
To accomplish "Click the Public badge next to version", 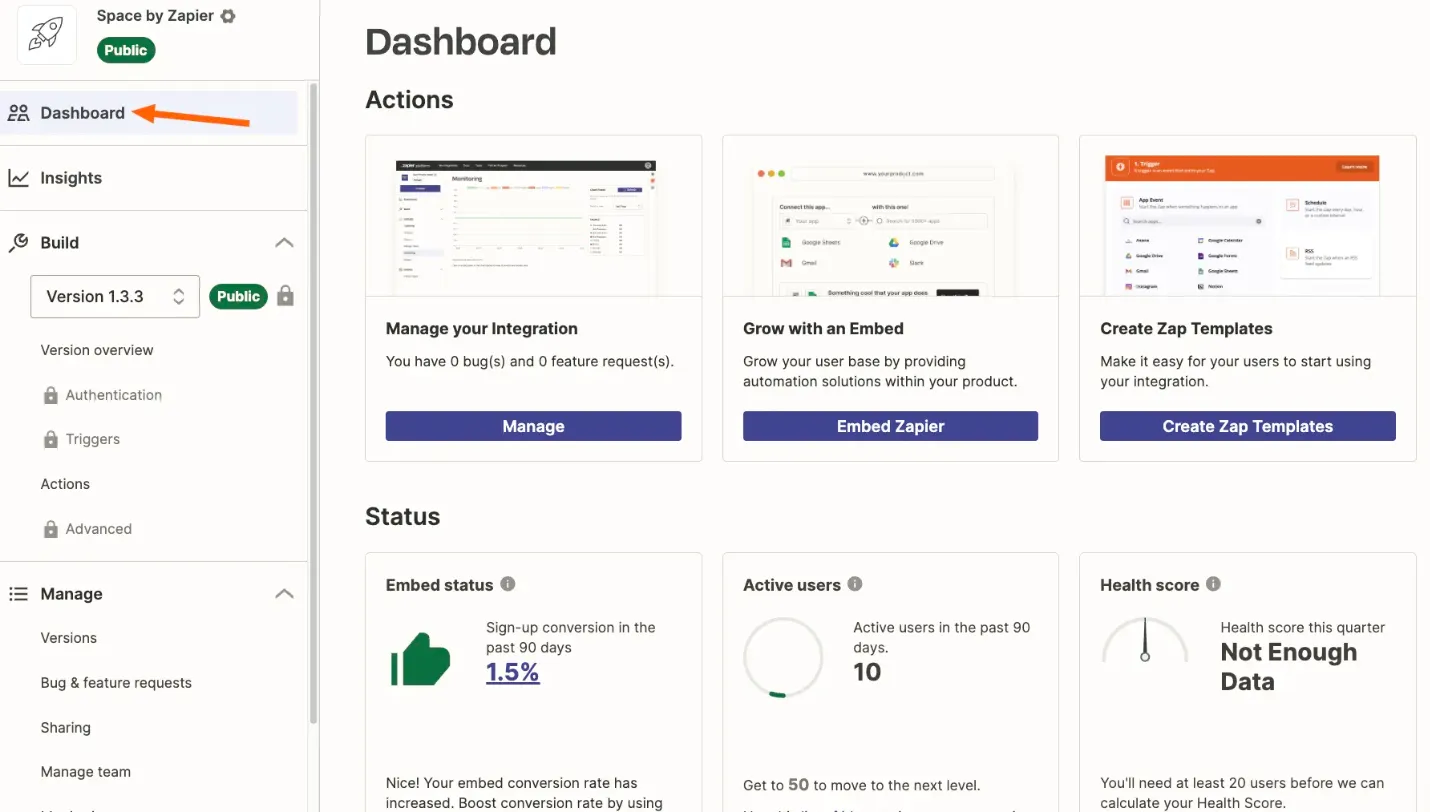I will (239, 296).
